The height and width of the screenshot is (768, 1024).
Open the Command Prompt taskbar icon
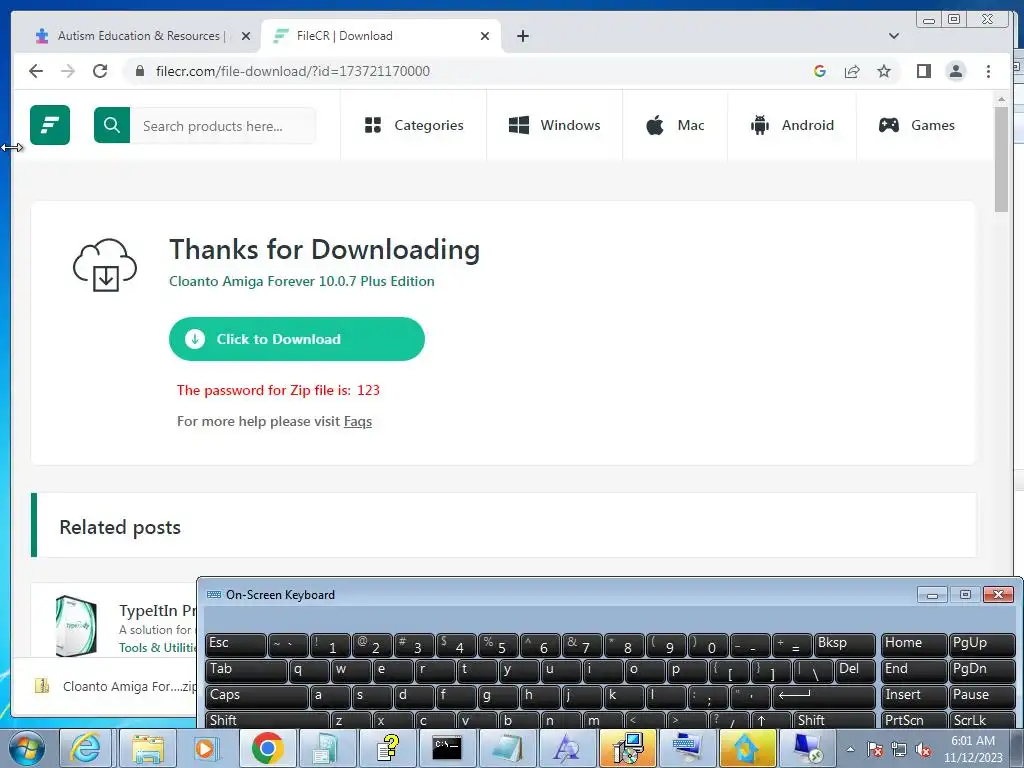tap(447, 748)
